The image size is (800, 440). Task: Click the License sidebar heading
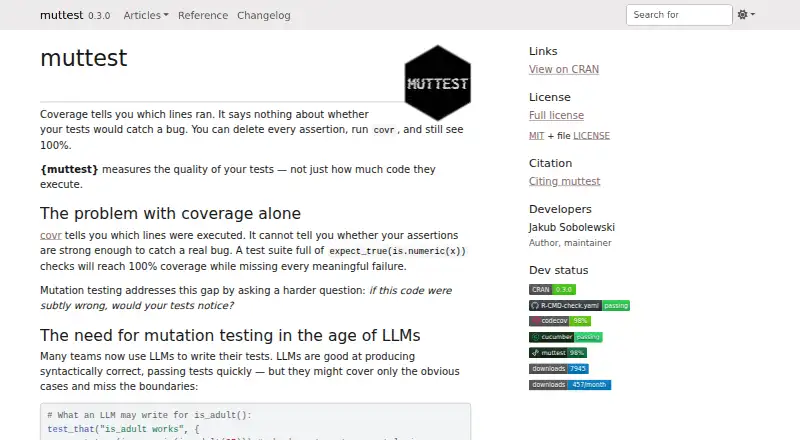pyautogui.click(x=549, y=97)
